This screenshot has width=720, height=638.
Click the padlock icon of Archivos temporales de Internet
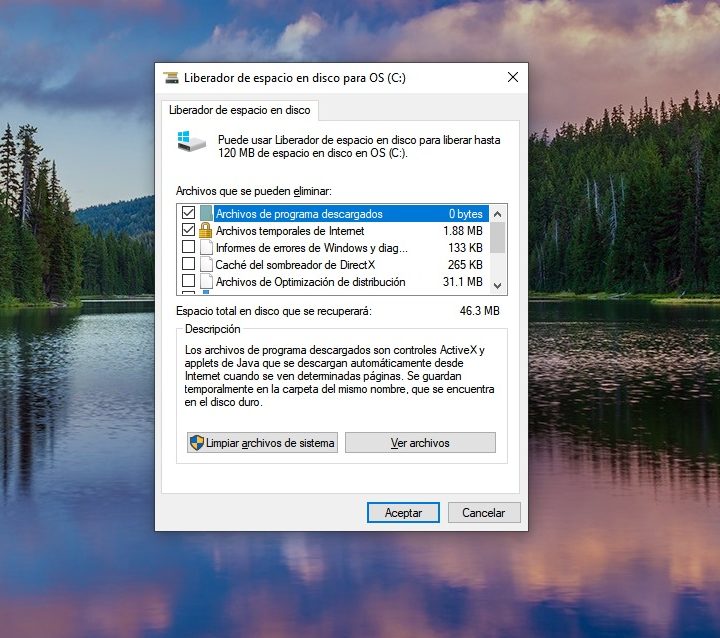coord(206,230)
